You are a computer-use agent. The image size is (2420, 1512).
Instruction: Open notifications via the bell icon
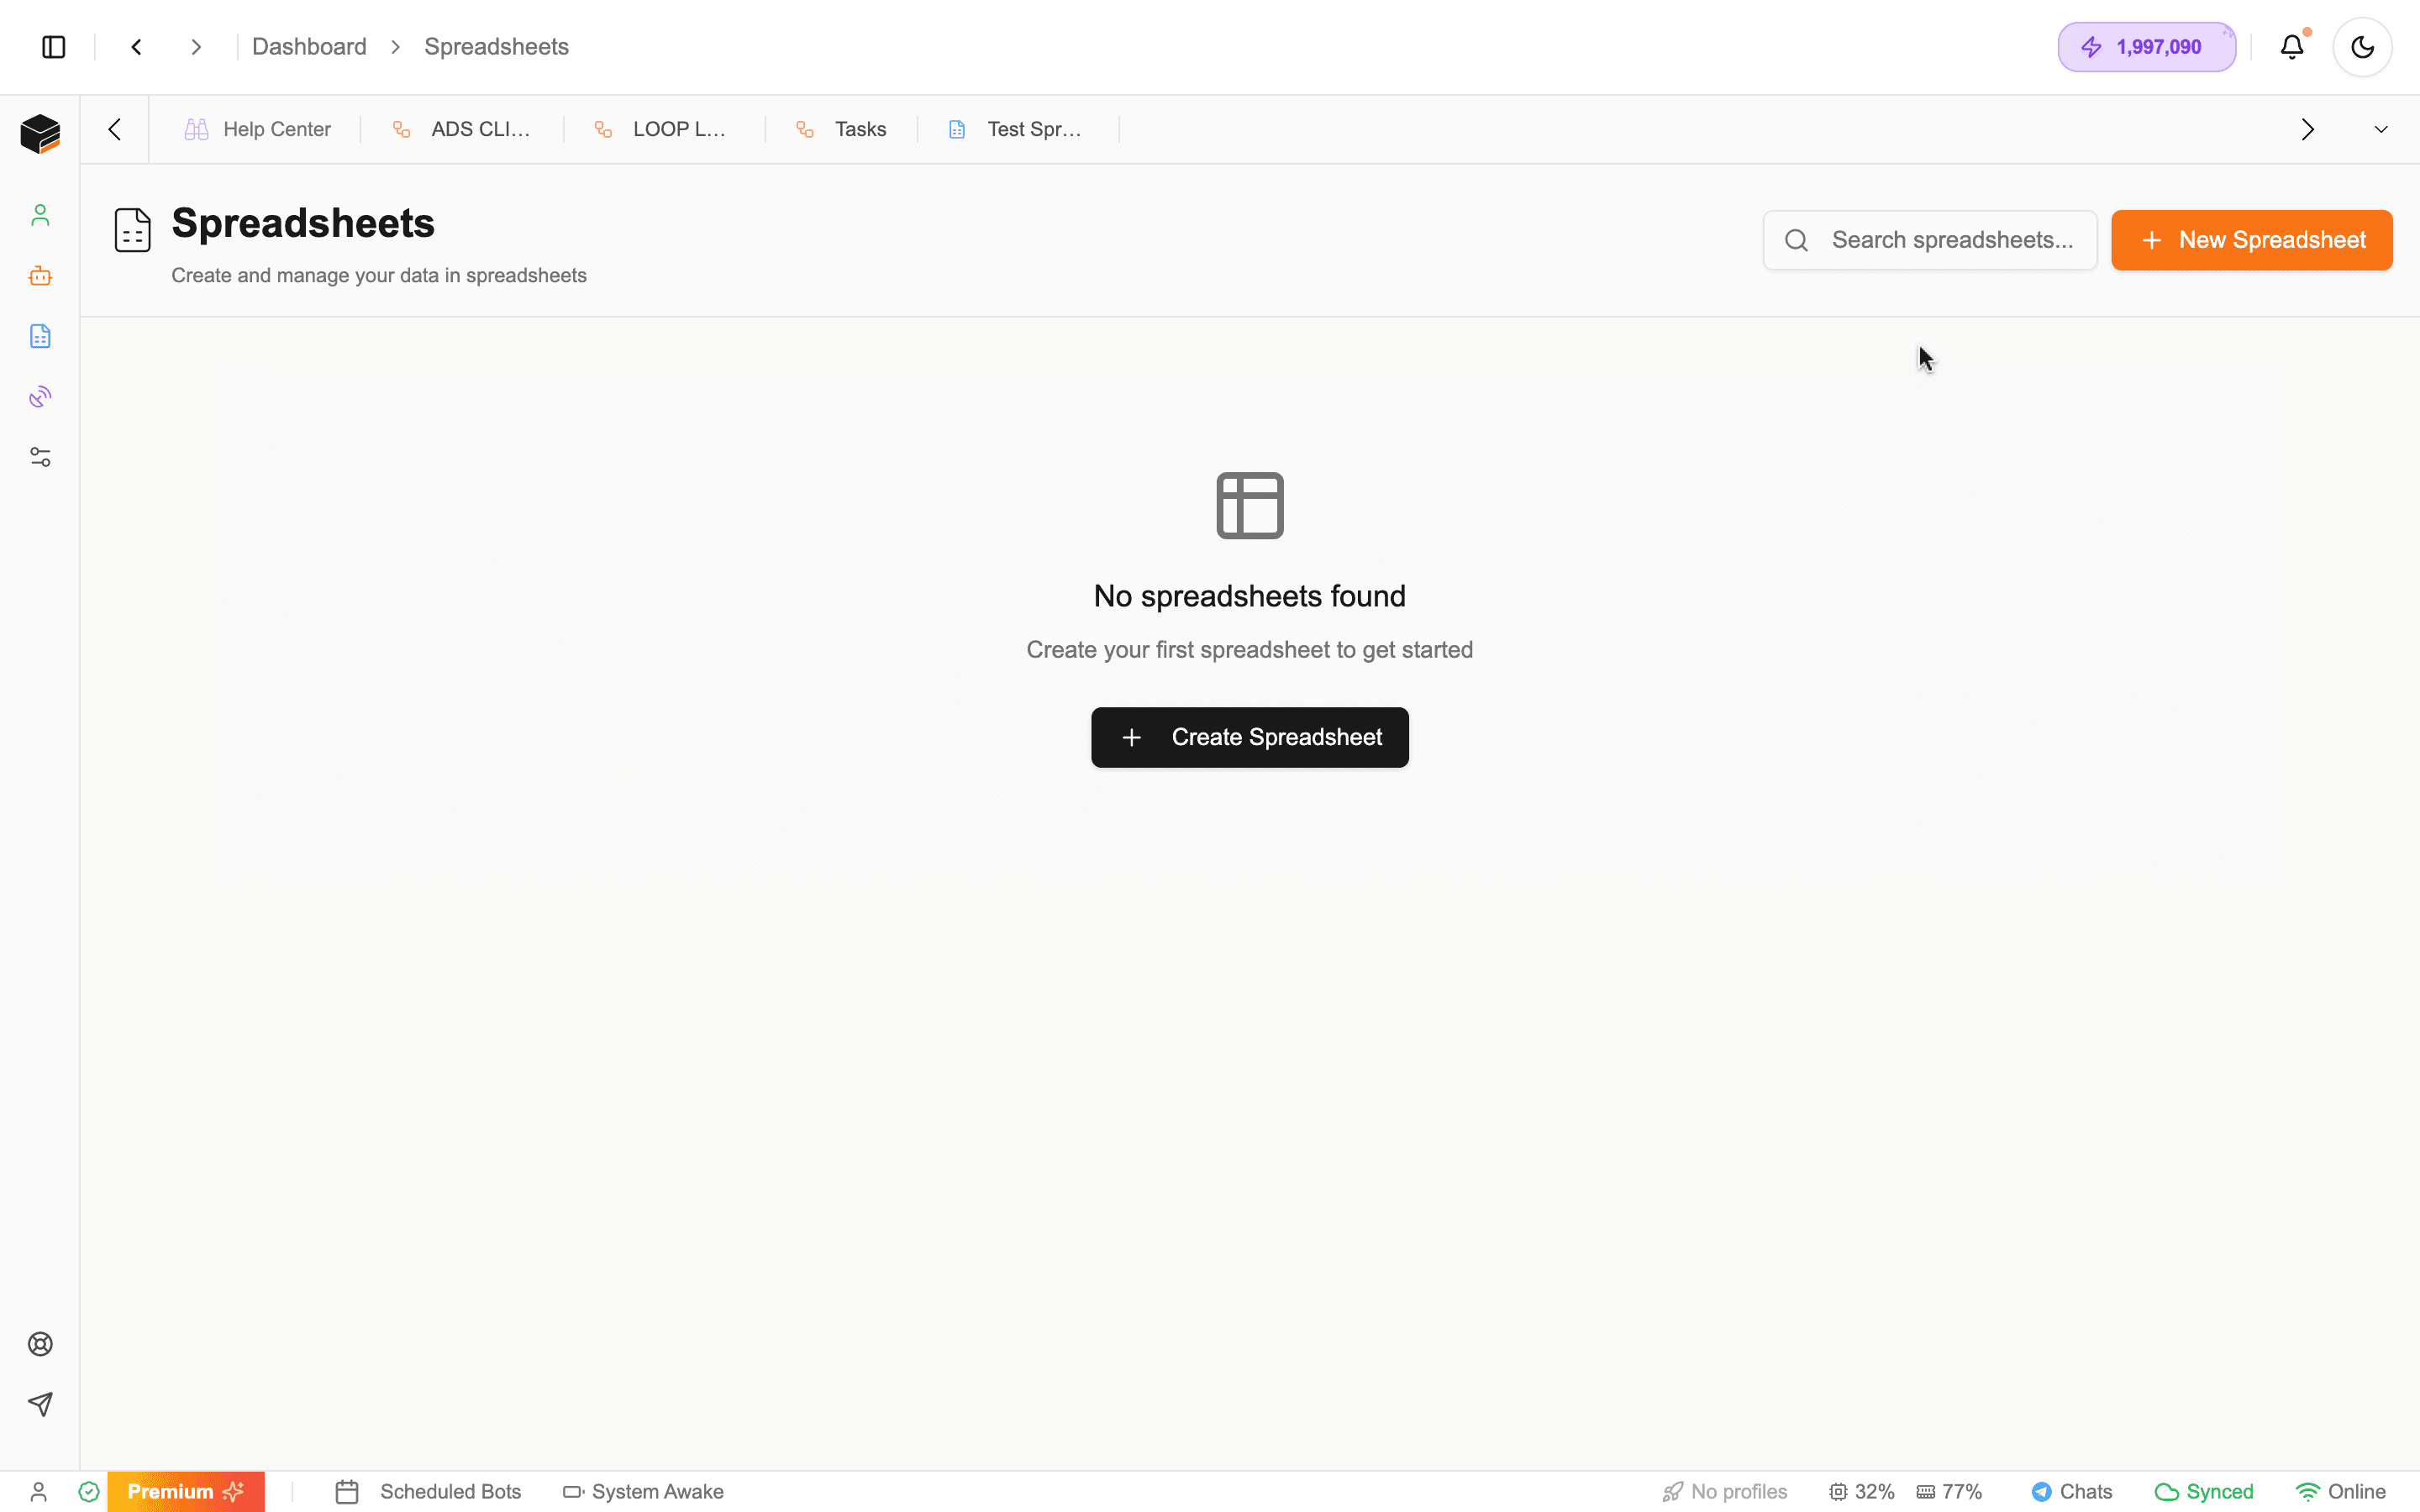point(2292,46)
